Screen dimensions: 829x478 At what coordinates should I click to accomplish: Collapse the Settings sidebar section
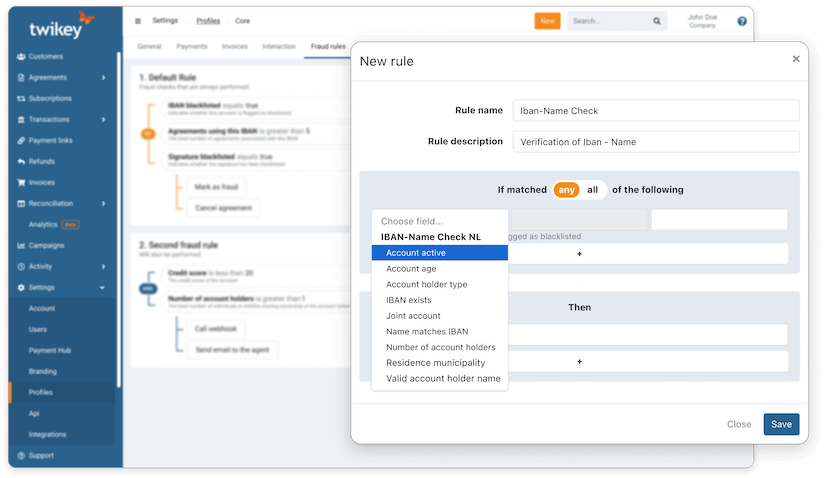click(x=104, y=288)
